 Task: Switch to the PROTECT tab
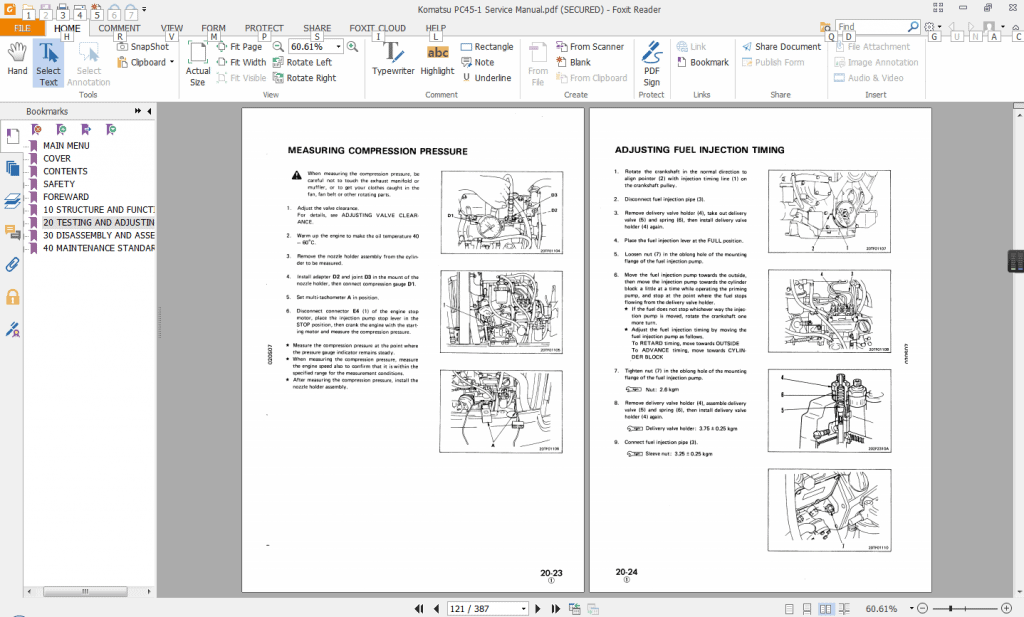[x=264, y=28]
